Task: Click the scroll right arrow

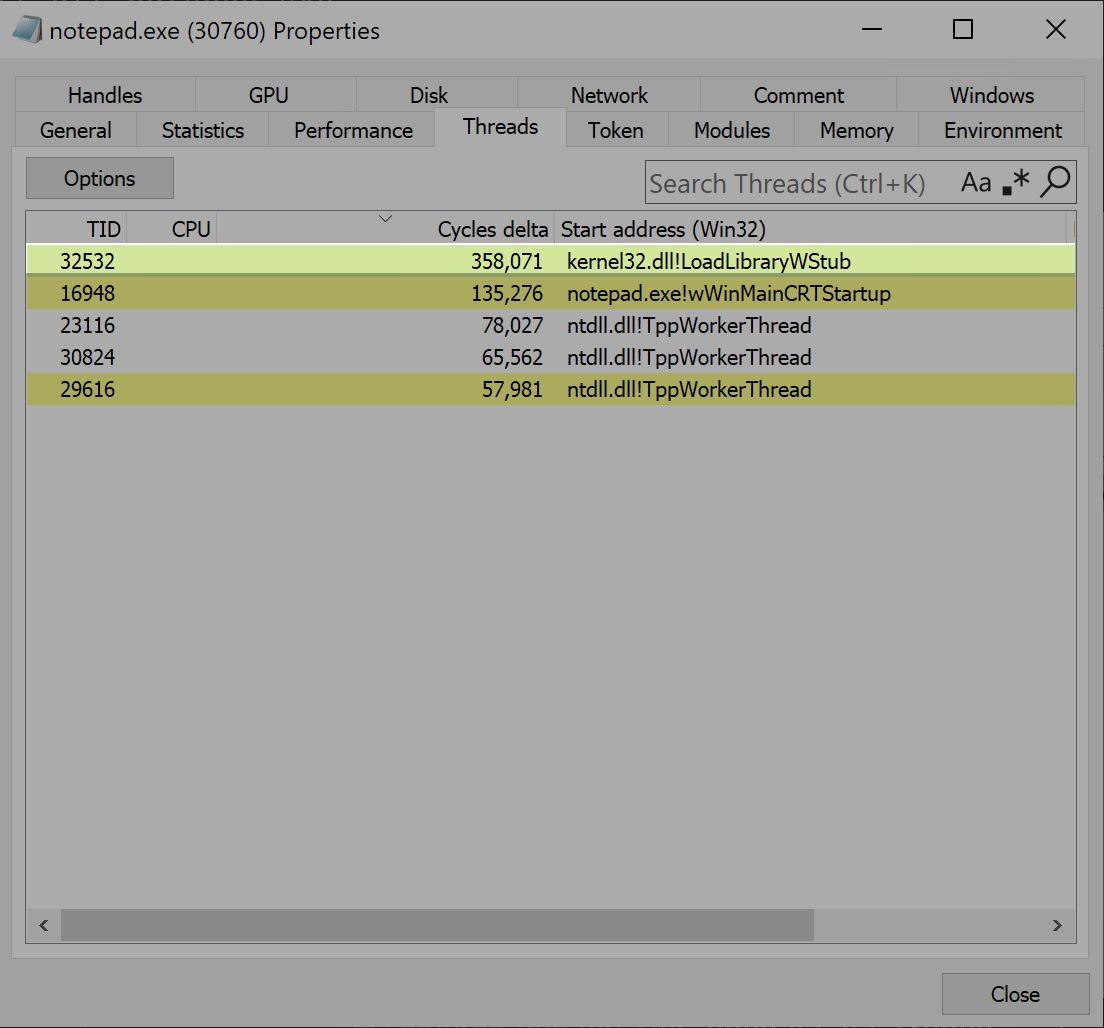Action: pos(1057,925)
